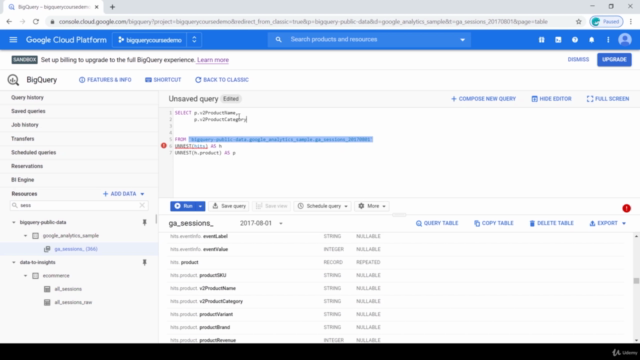Open Scheduled queries
Image resolution: width=640 pixels, height=360 pixels.
[33, 153]
